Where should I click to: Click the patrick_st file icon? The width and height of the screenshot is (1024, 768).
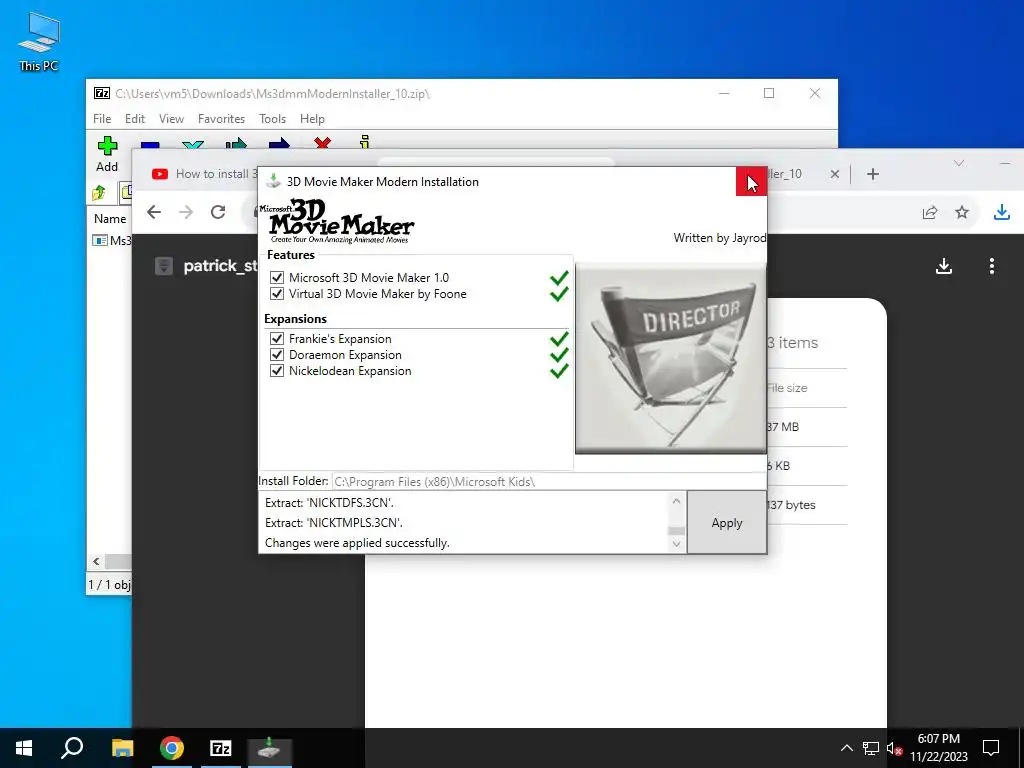point(164,266)
